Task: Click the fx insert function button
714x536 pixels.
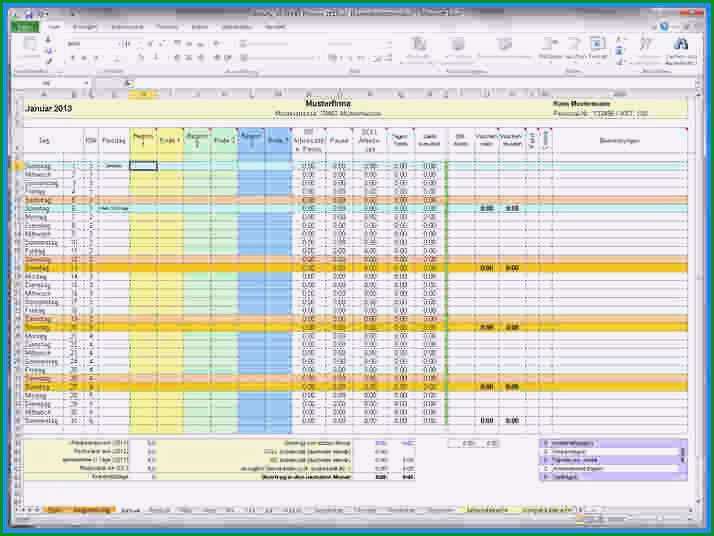Action: [128, 83]
